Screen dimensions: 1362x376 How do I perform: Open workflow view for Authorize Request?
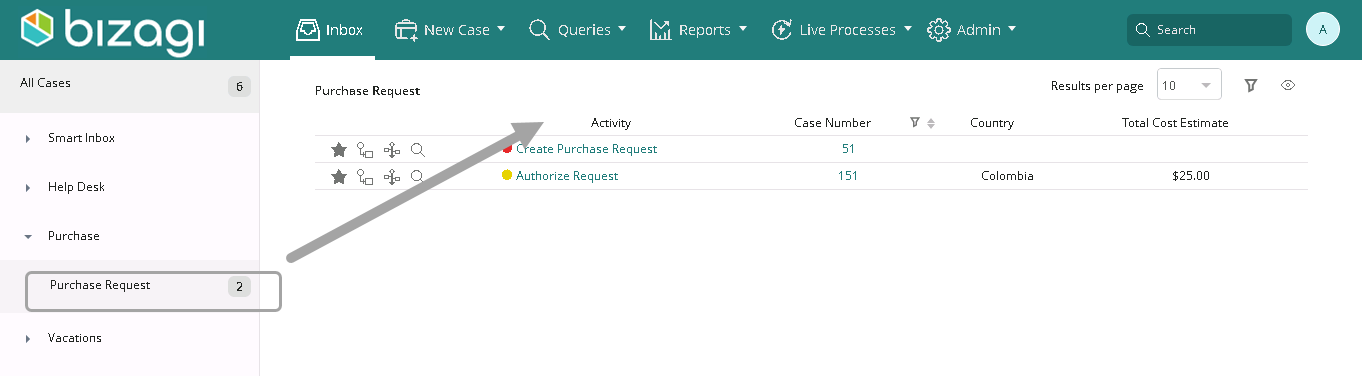tap(365, 176)
